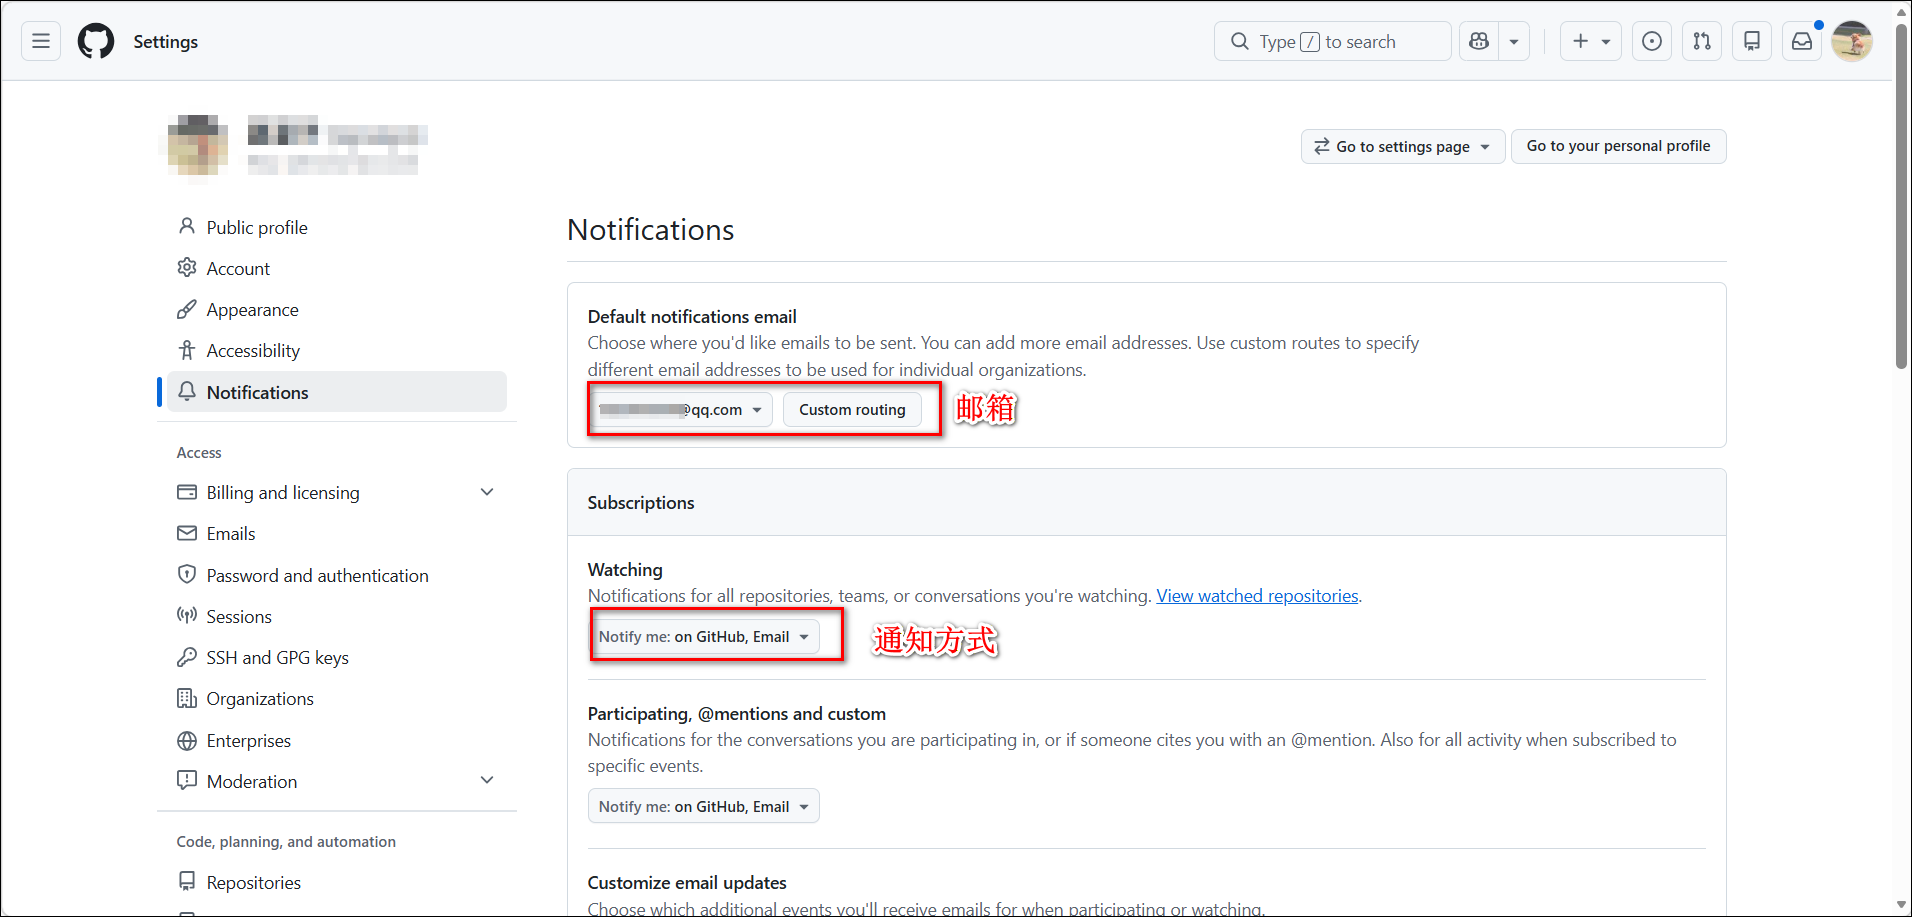Open the View watched repositories link
Screen dimensions: 1912x917
(1257, 596)
